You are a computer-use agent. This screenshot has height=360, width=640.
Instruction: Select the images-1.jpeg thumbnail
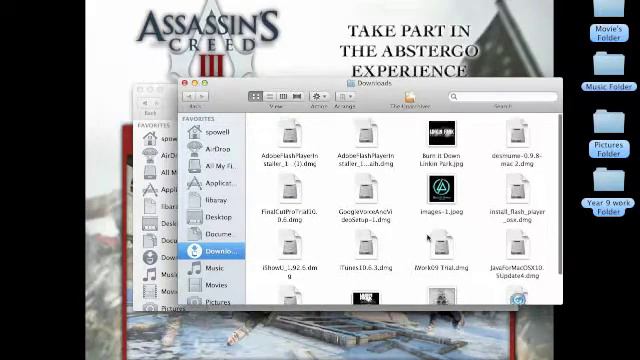[x=441, y=189]
